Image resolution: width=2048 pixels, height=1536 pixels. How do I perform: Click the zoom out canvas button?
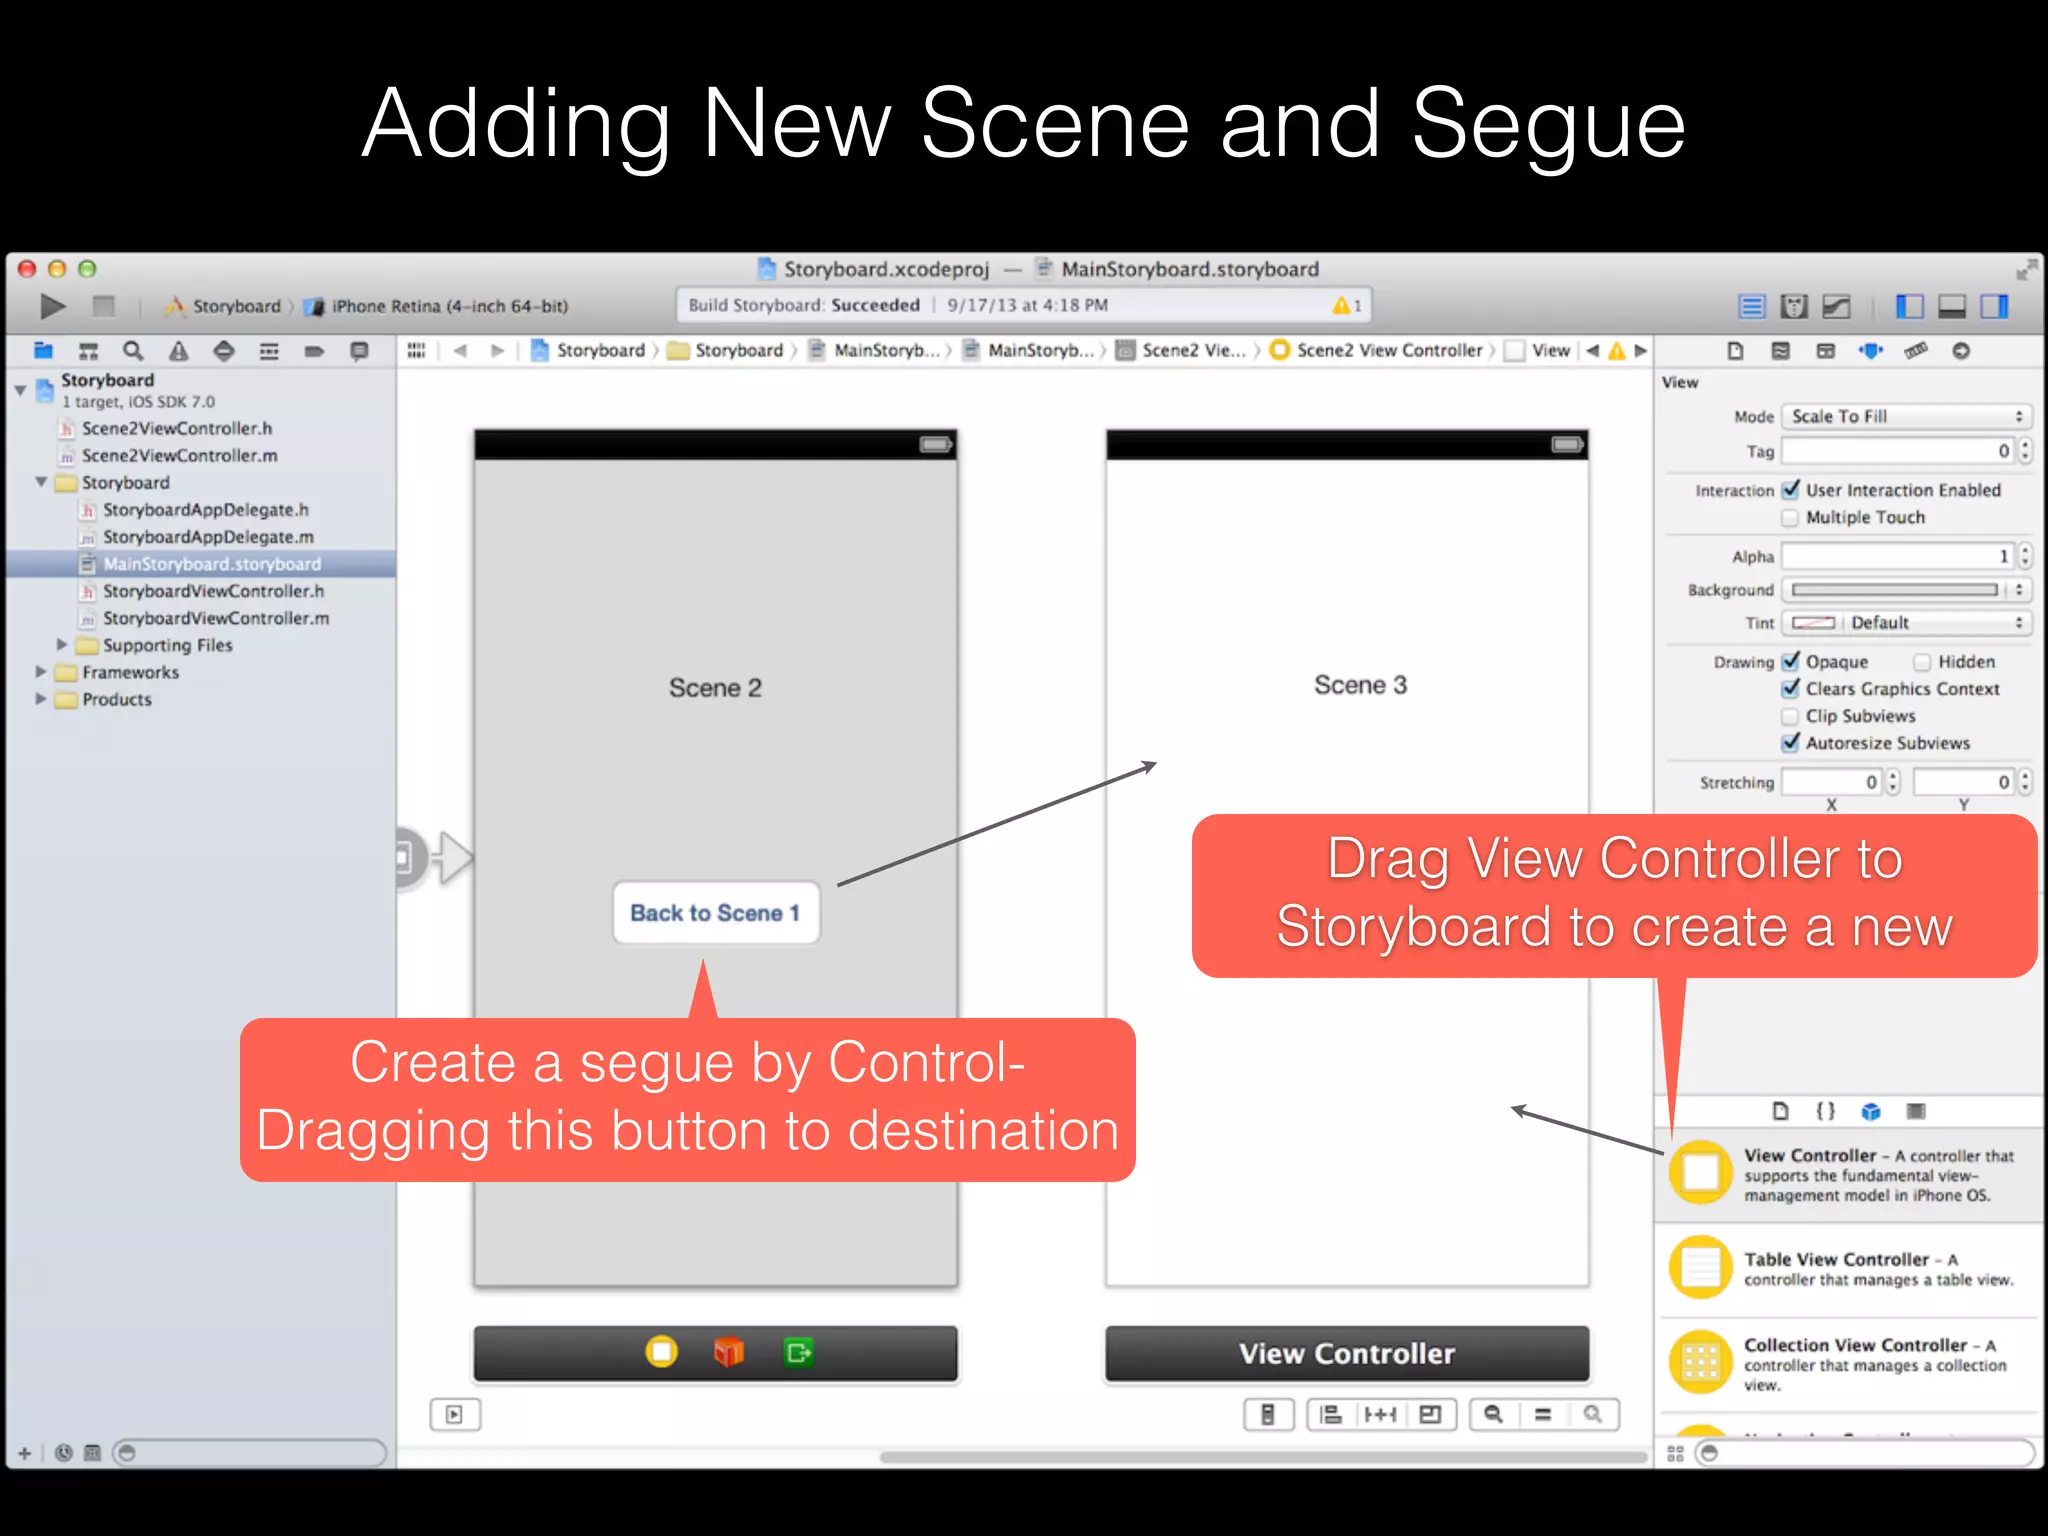[1493, 1414]
